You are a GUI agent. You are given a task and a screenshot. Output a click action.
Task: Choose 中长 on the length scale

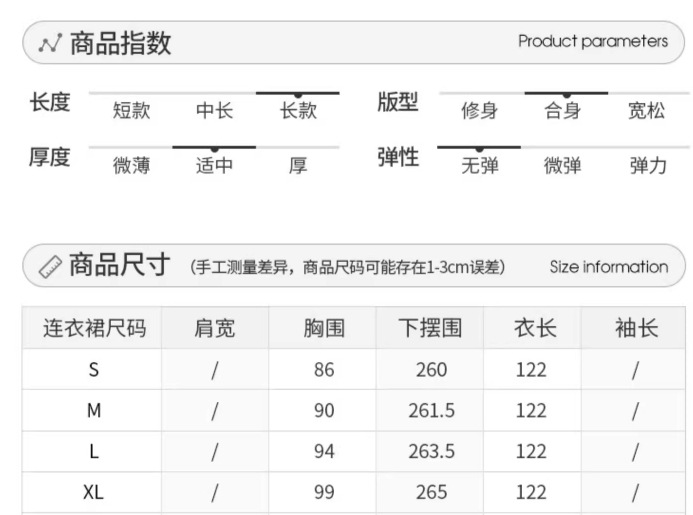point(214,110)
